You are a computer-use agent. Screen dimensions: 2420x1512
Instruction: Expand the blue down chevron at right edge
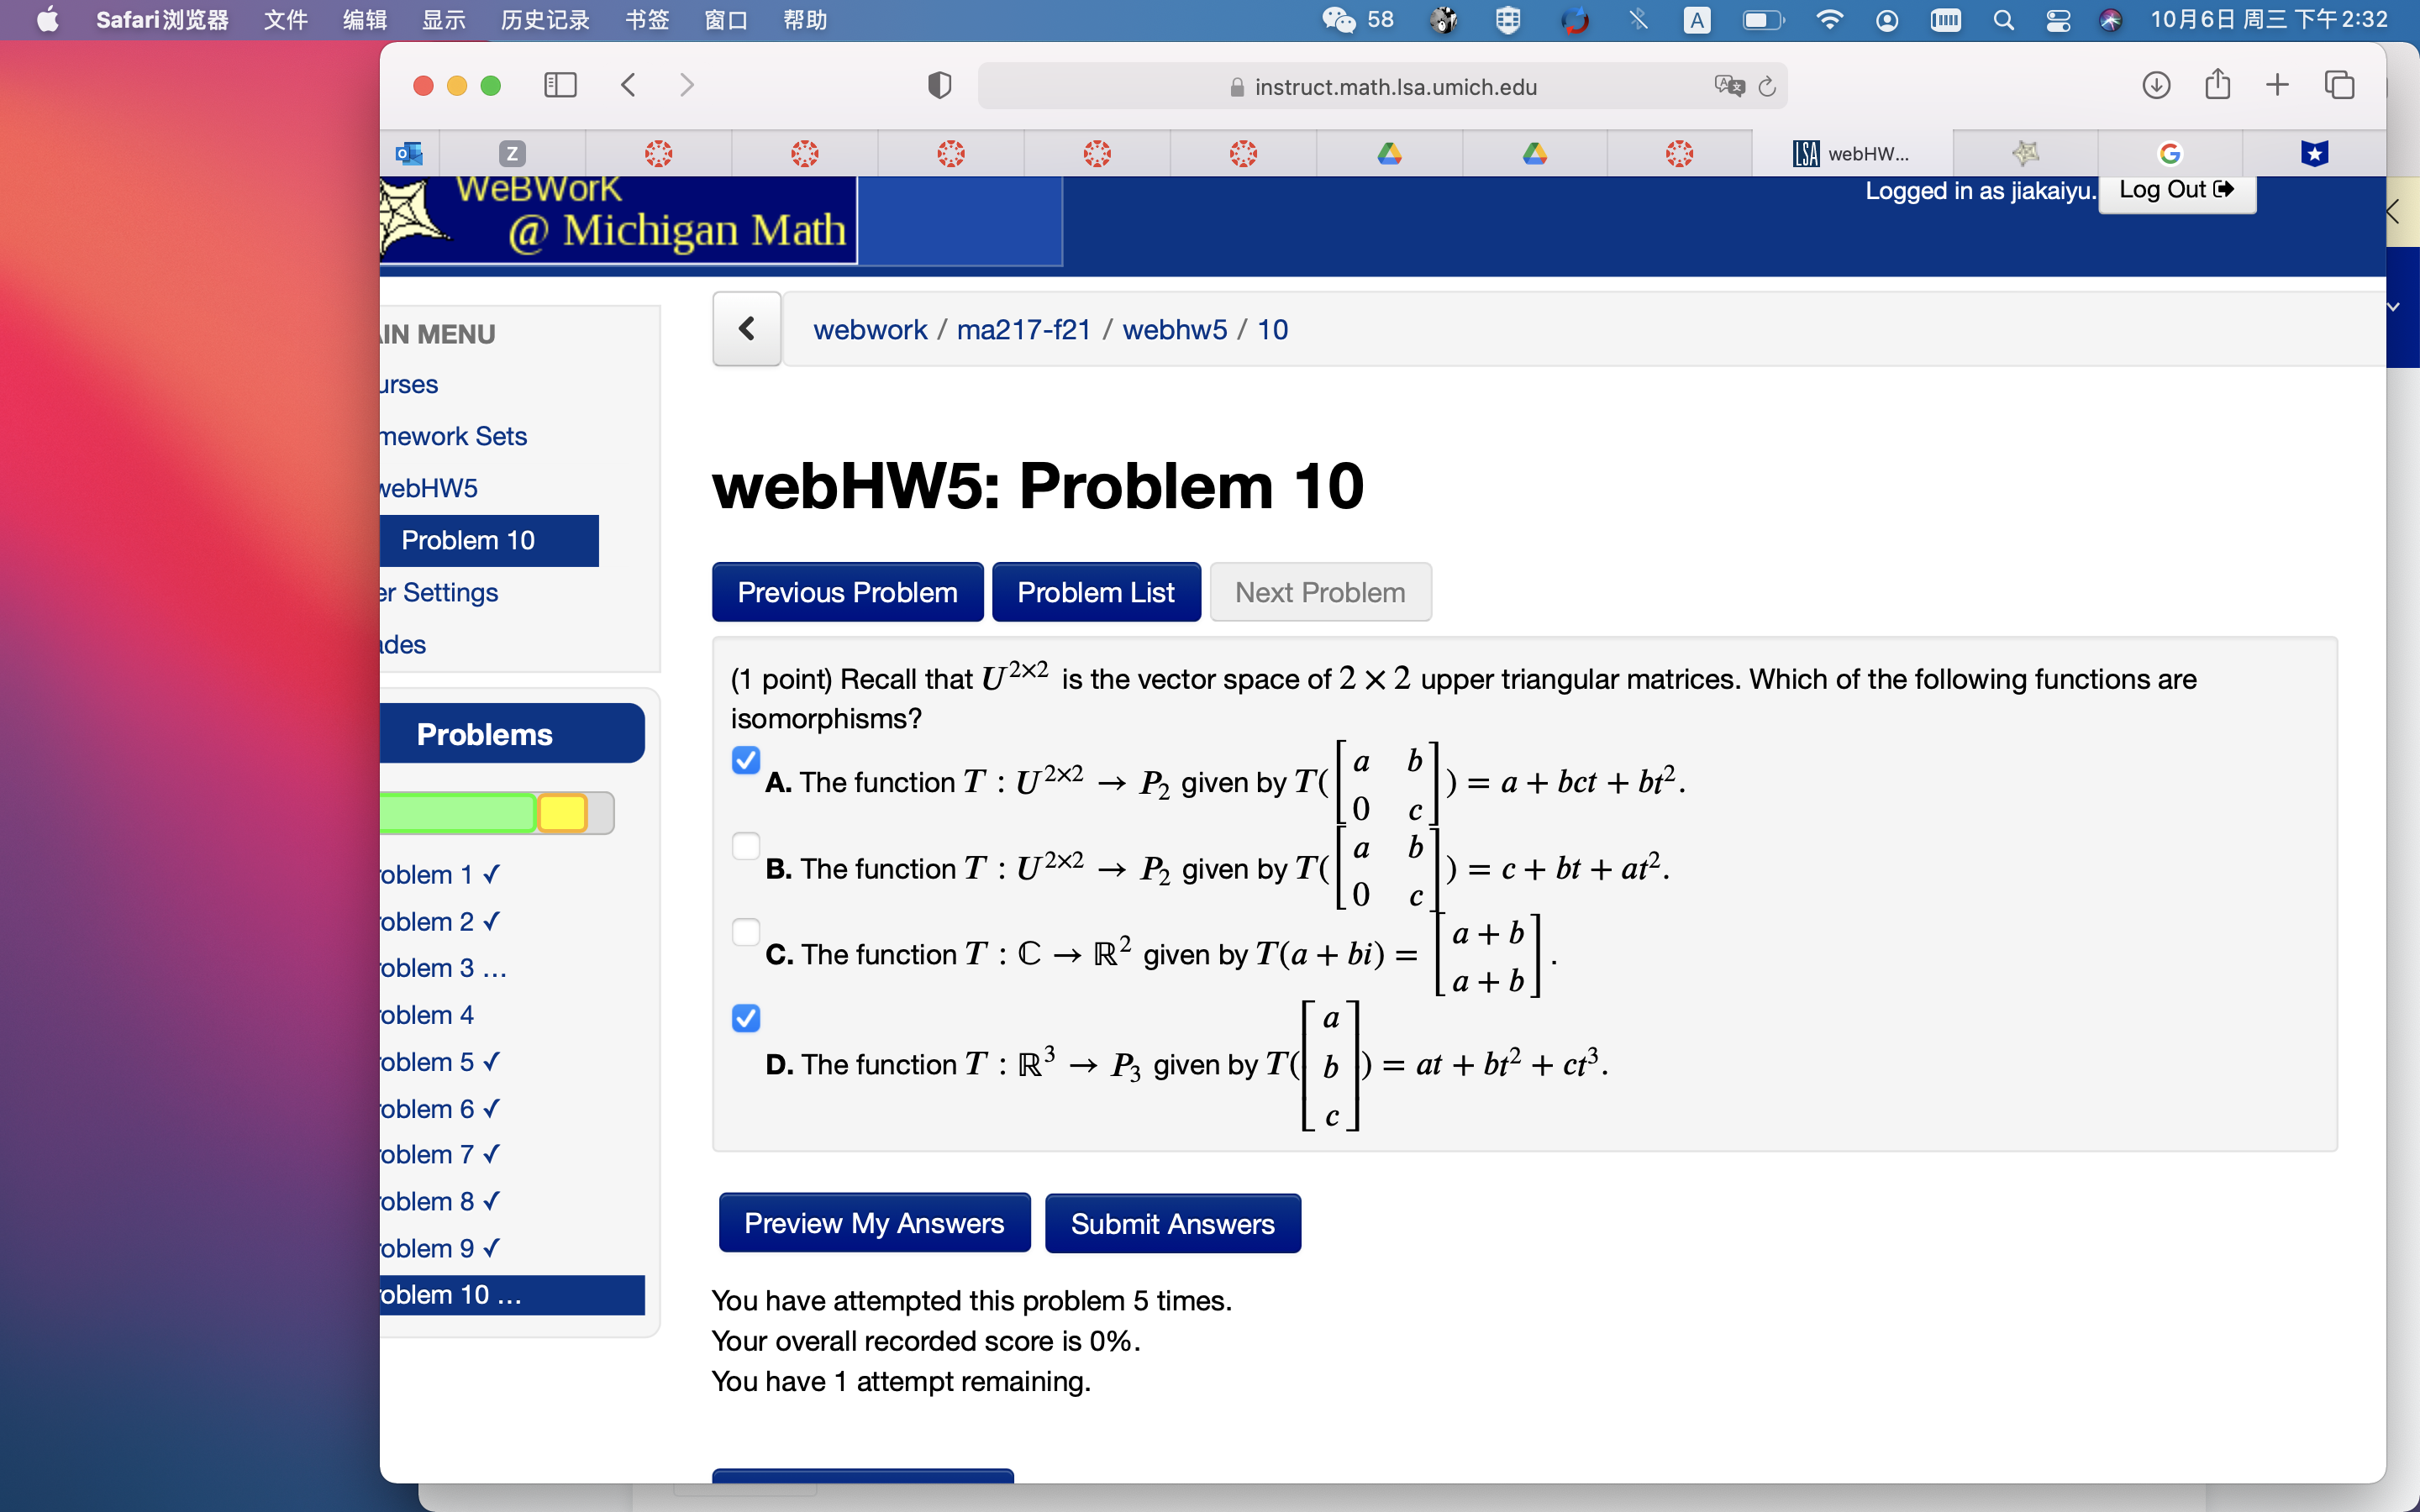pyautogui.click(x=2394, y=308)
